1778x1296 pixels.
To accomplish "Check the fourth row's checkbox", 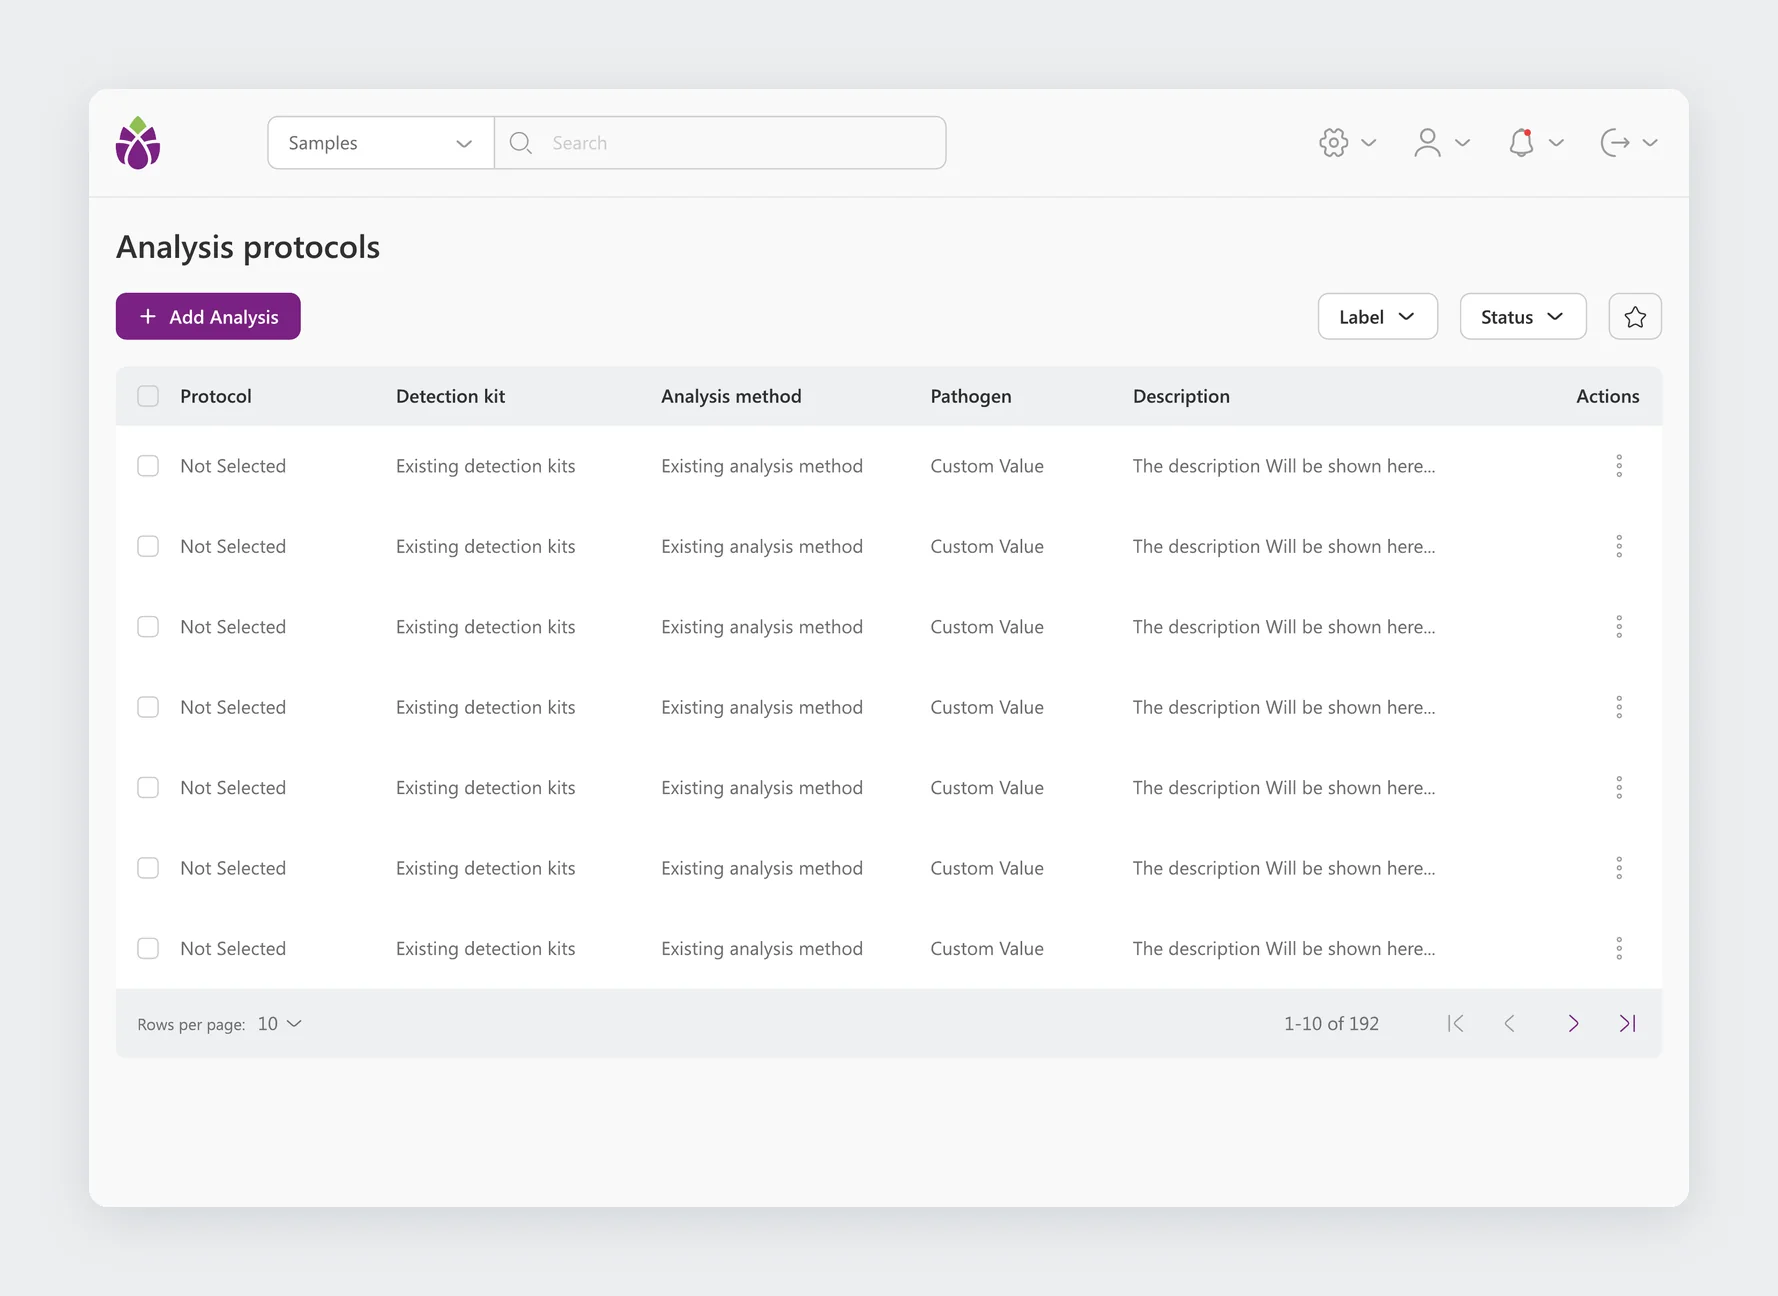I will click(148, 707).
